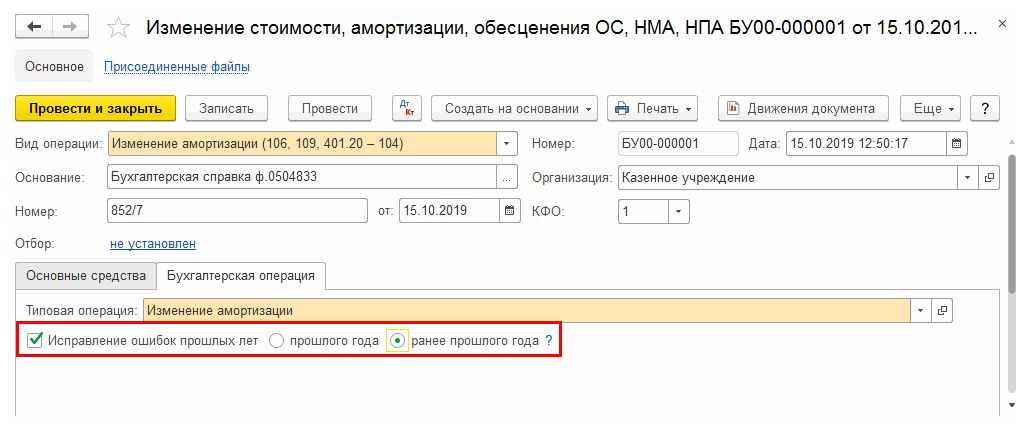
Task: Expand the Типовая операция dropdown
Action: tap(921, 311)
